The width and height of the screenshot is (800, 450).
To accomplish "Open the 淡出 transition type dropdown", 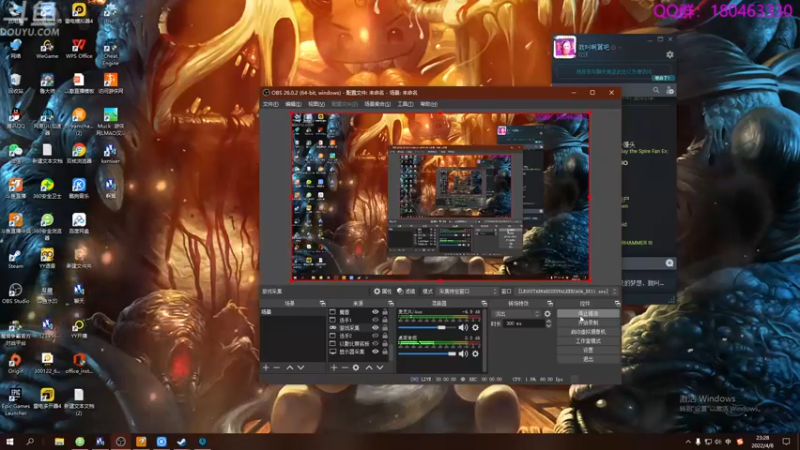I will (515, 314).
